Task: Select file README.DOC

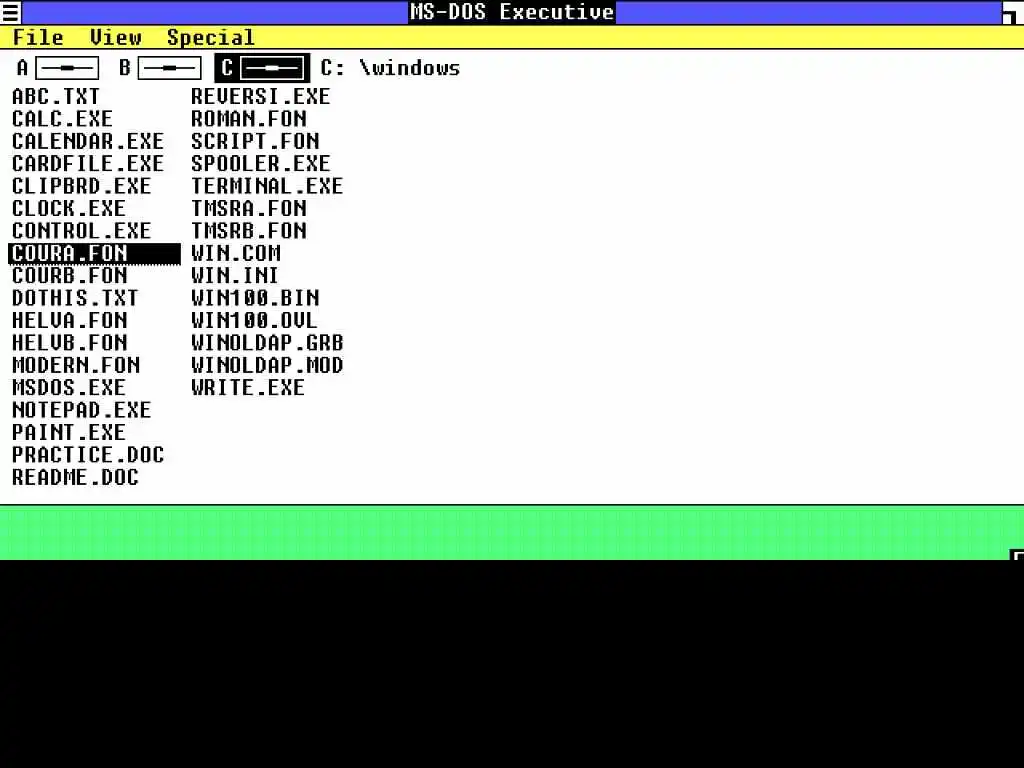Action: pyautogui.click(x=76, y=477)
